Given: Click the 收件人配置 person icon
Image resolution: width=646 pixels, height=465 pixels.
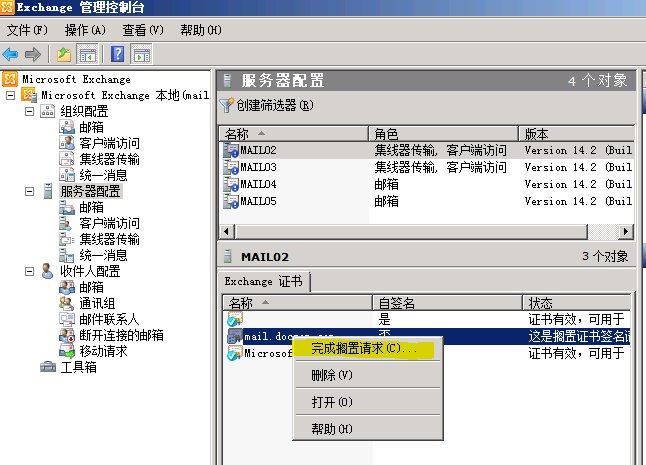Looking at the screenshot, I should pos(47,271).
